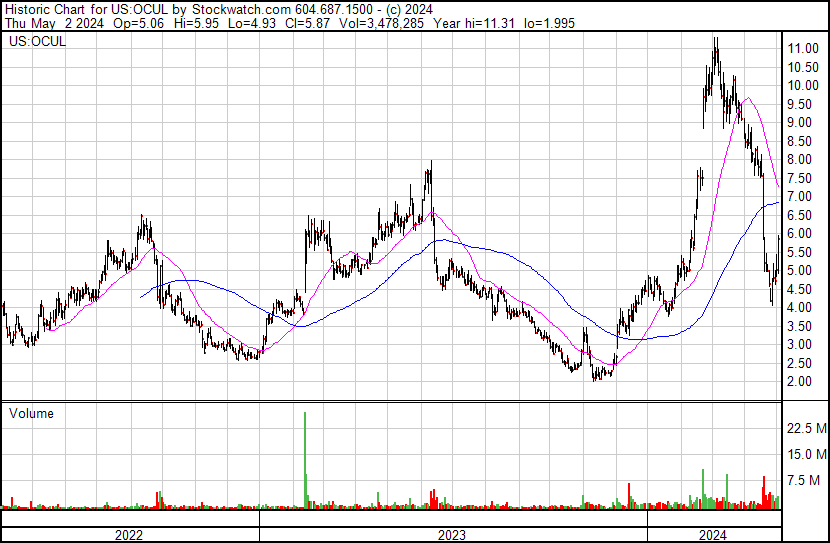Select the 2023 year label on timeline
830x543 pixels.
pyautogui.click(x=452, y=535)
